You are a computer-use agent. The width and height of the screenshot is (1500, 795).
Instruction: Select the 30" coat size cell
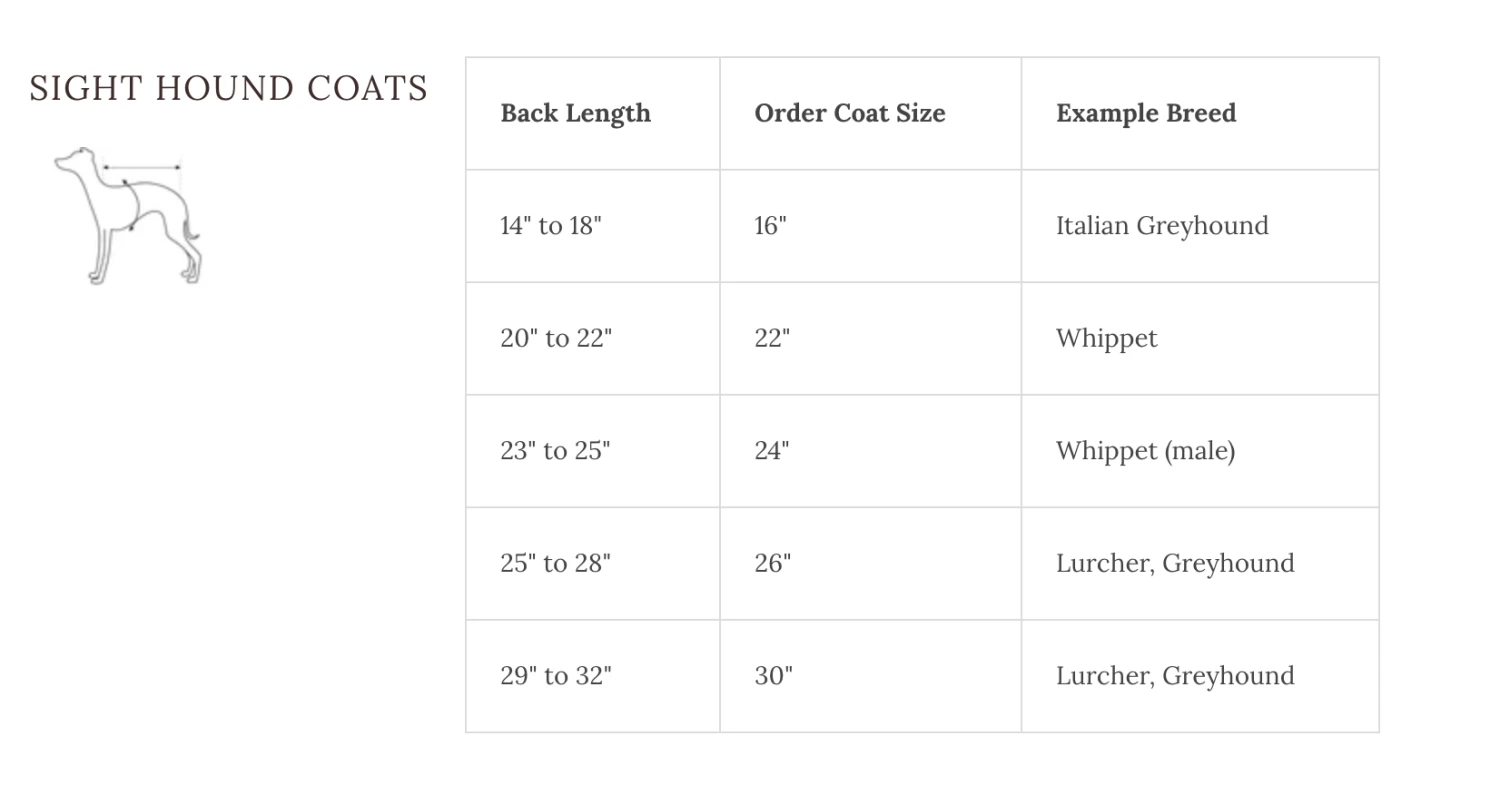coord(773,676)
